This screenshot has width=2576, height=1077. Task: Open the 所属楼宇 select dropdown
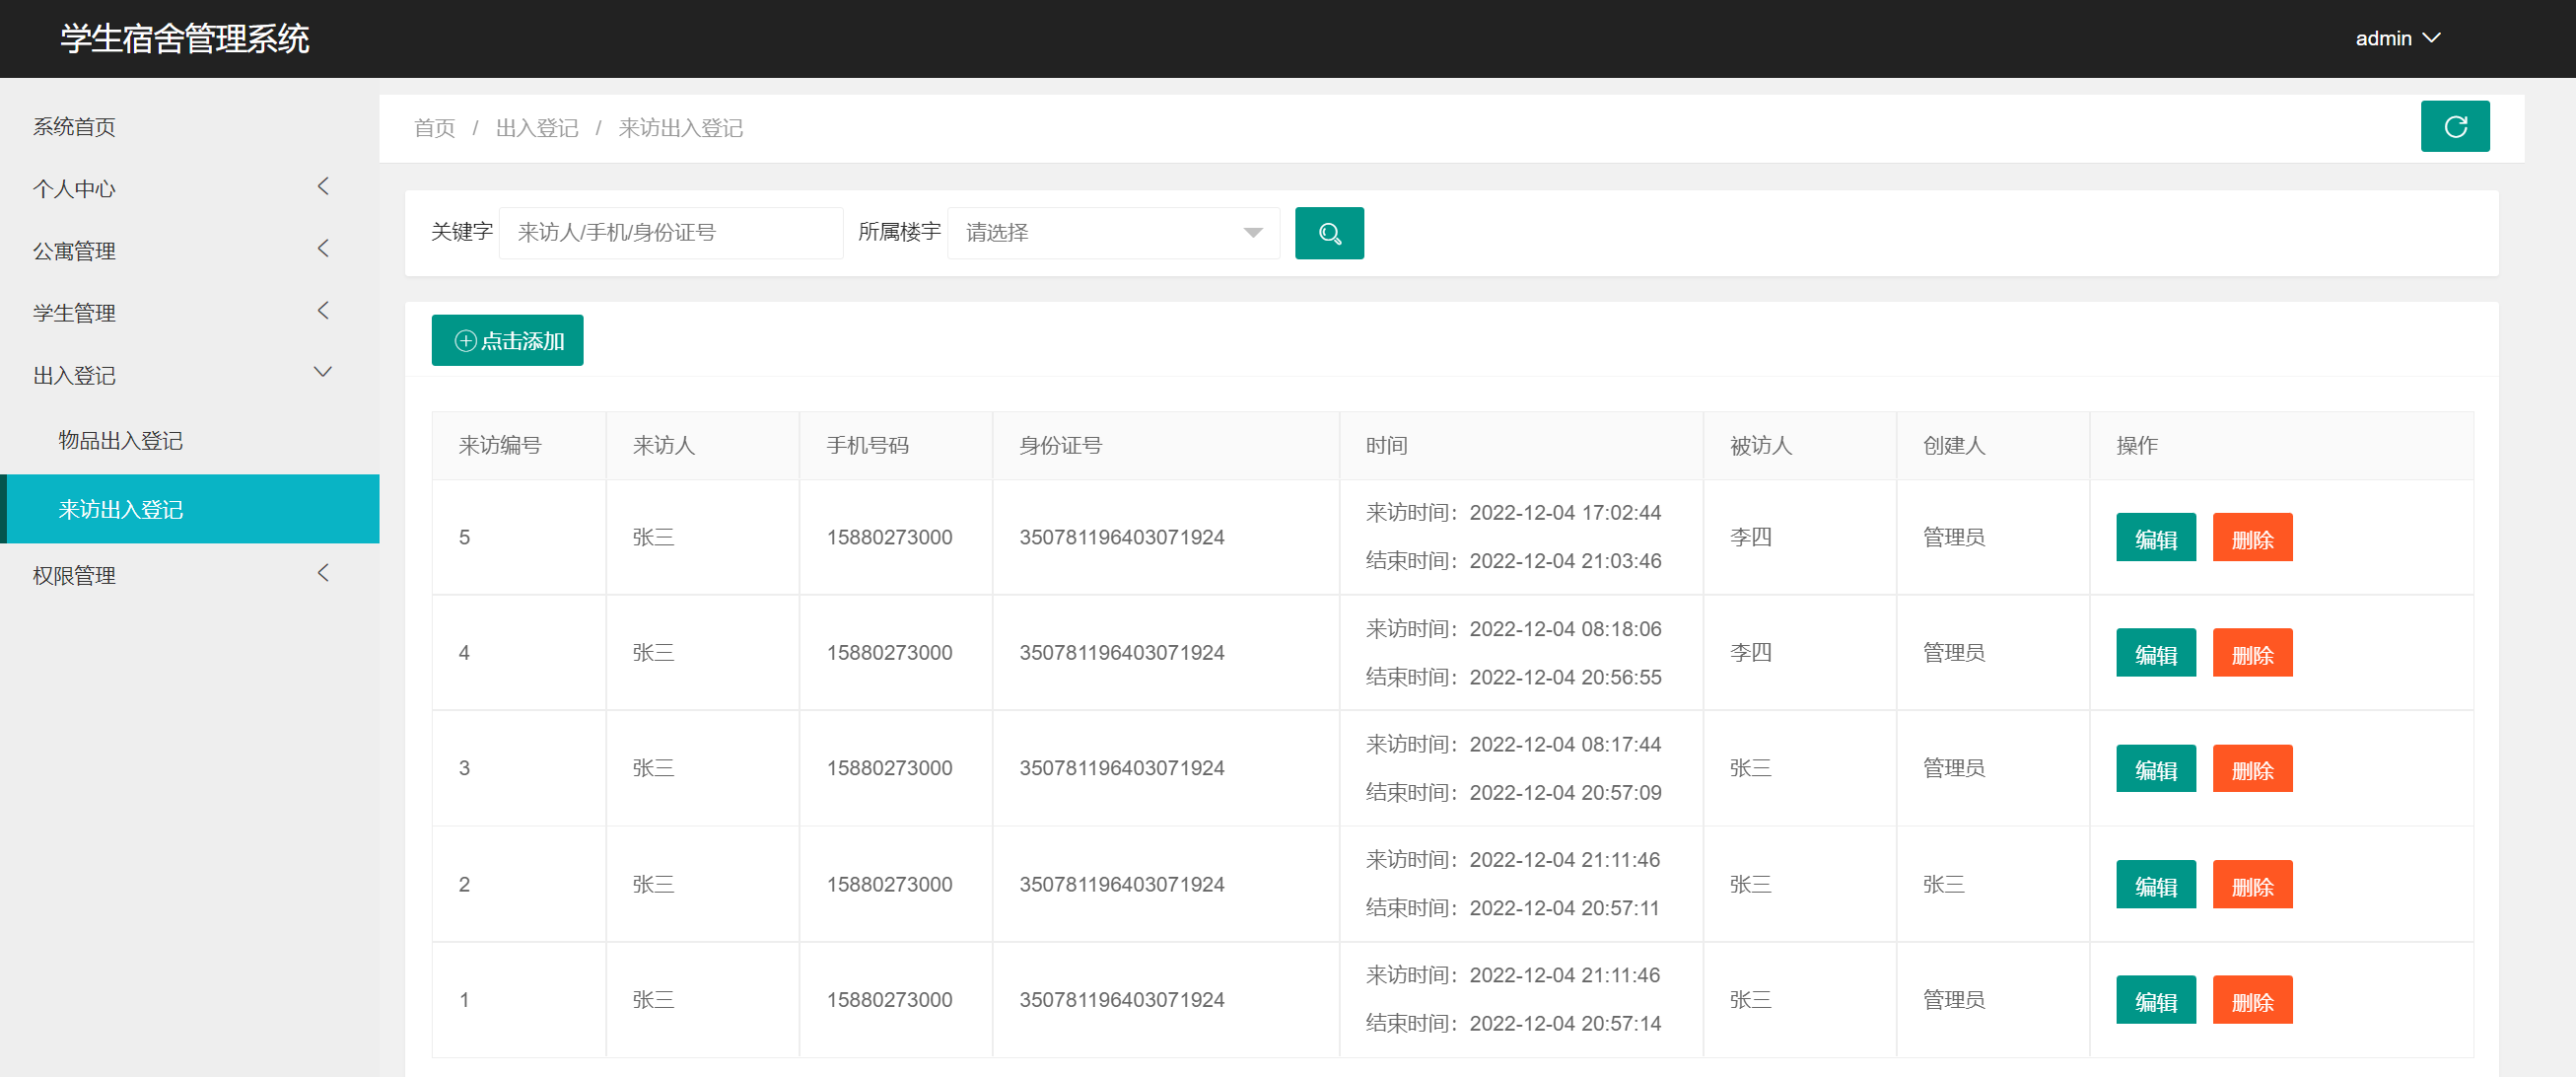[1112, 233]
